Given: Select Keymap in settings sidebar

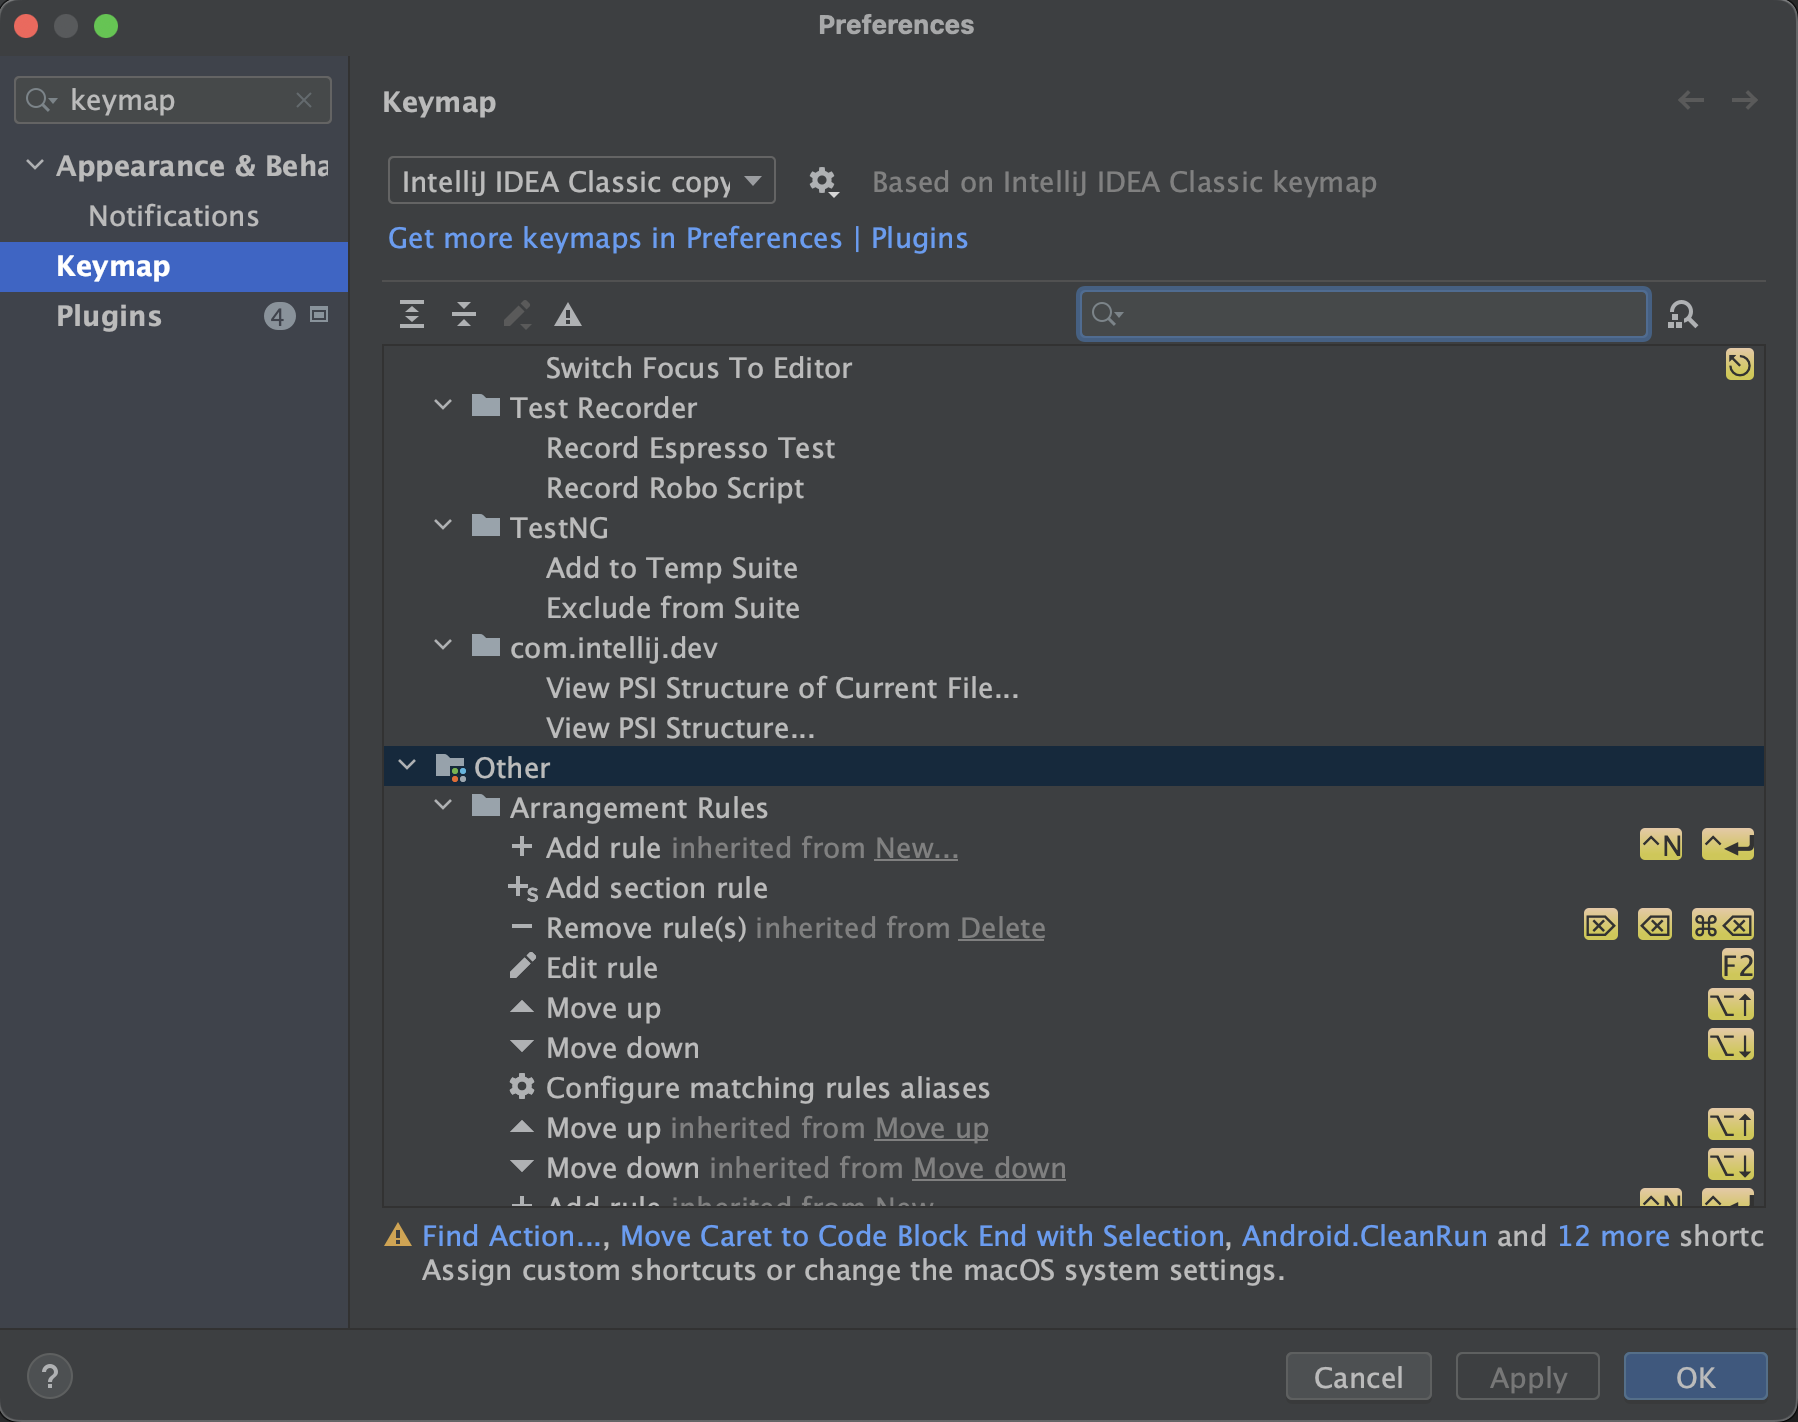Looking at the screenshot, I should [174, 266].
